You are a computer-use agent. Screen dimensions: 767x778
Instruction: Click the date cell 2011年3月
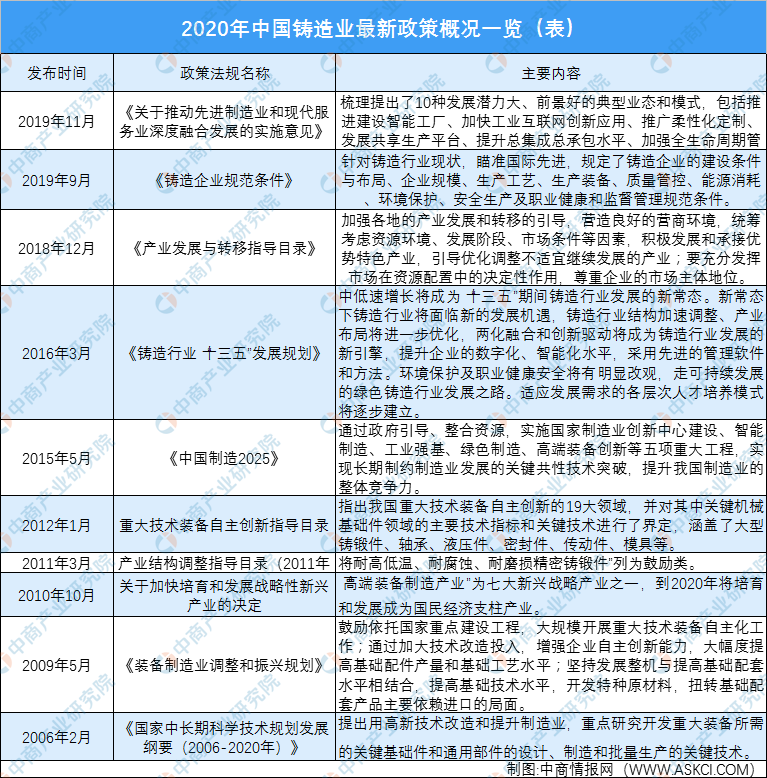tap(57, 563)
